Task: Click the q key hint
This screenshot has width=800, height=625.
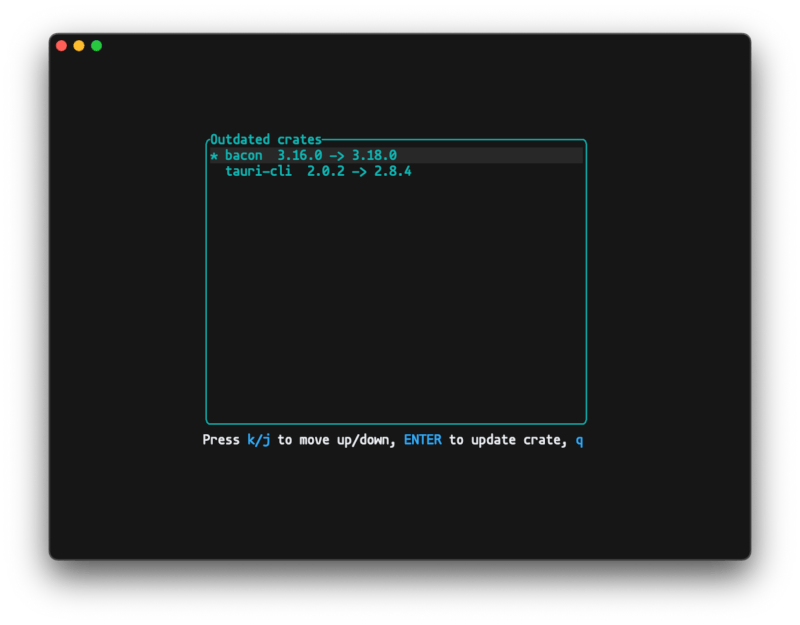Action: (x=579, y=440)
